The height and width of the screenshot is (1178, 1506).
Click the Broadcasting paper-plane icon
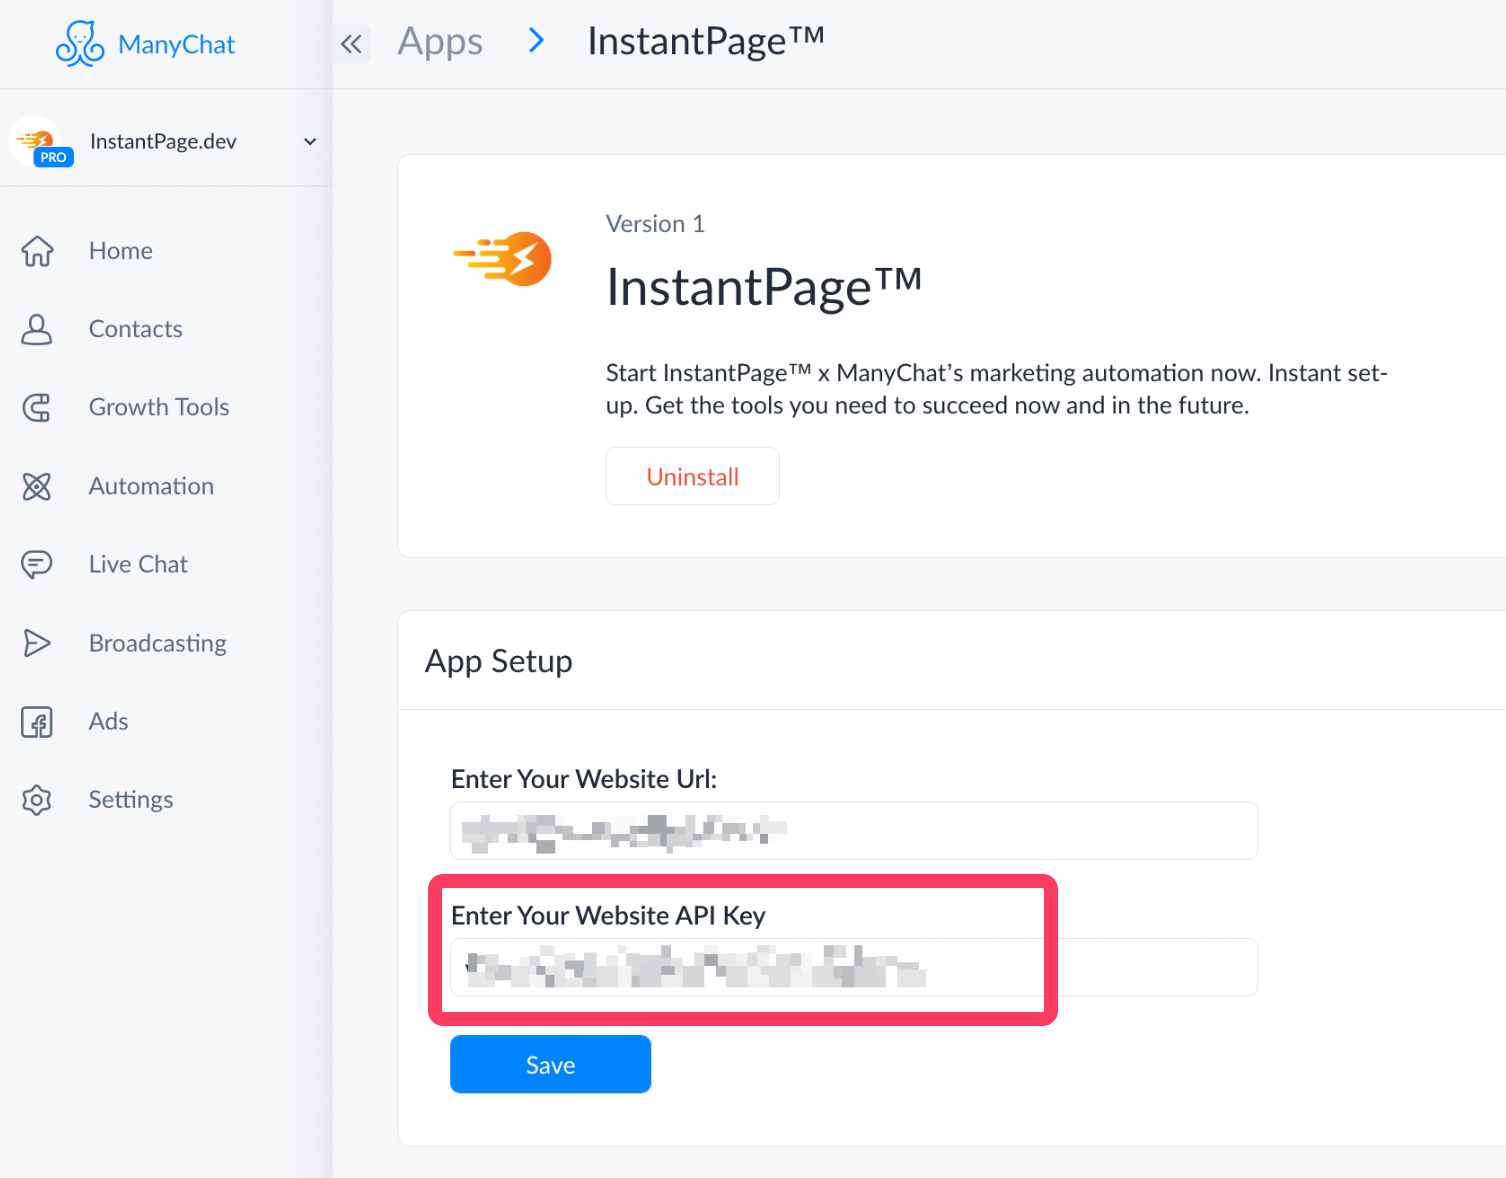coord(37,643)
